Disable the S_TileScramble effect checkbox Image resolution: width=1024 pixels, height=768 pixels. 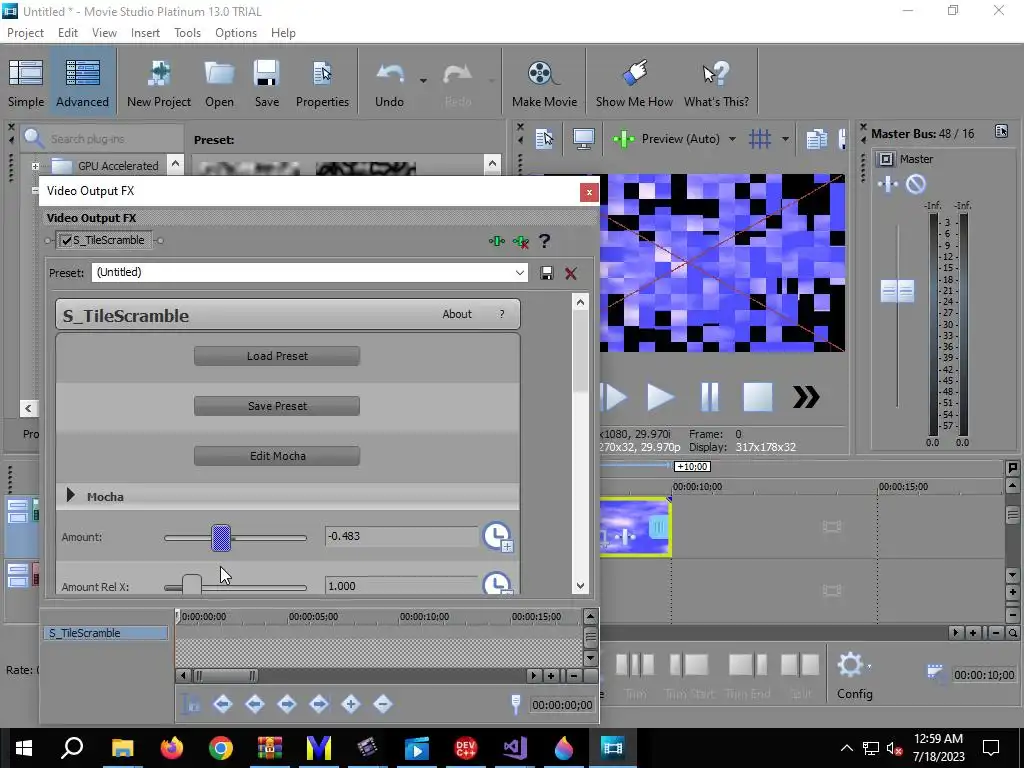66,240
